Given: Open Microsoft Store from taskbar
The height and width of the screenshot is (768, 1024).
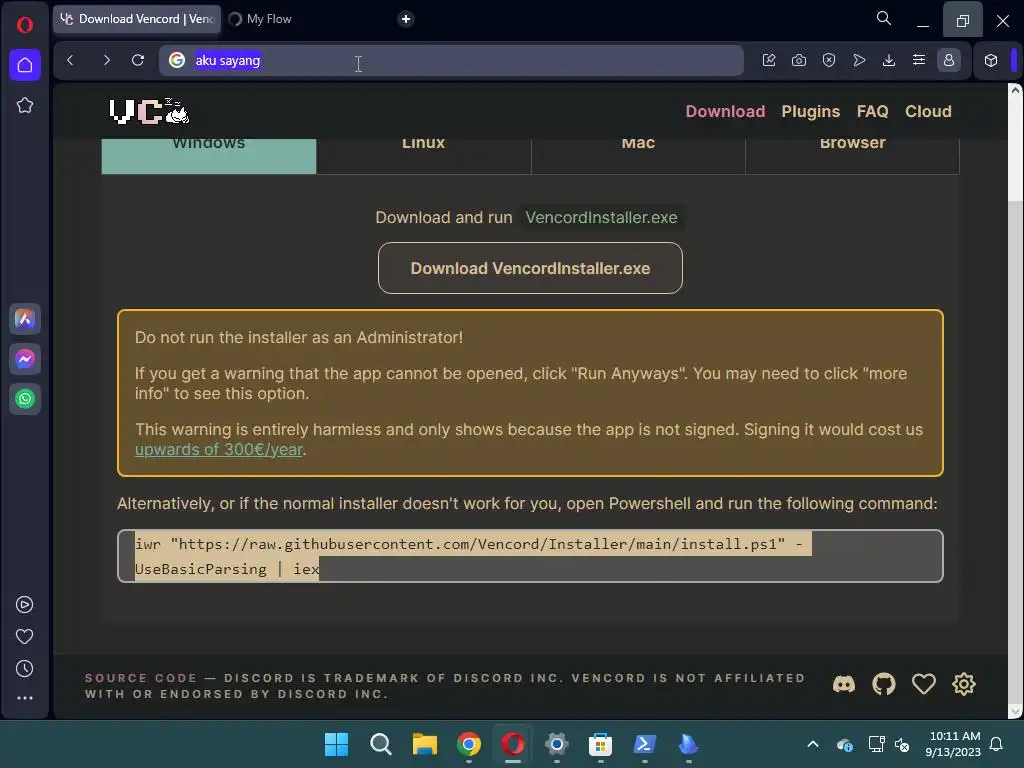Looking at the screenshot, I should click(x=600, y=744).
